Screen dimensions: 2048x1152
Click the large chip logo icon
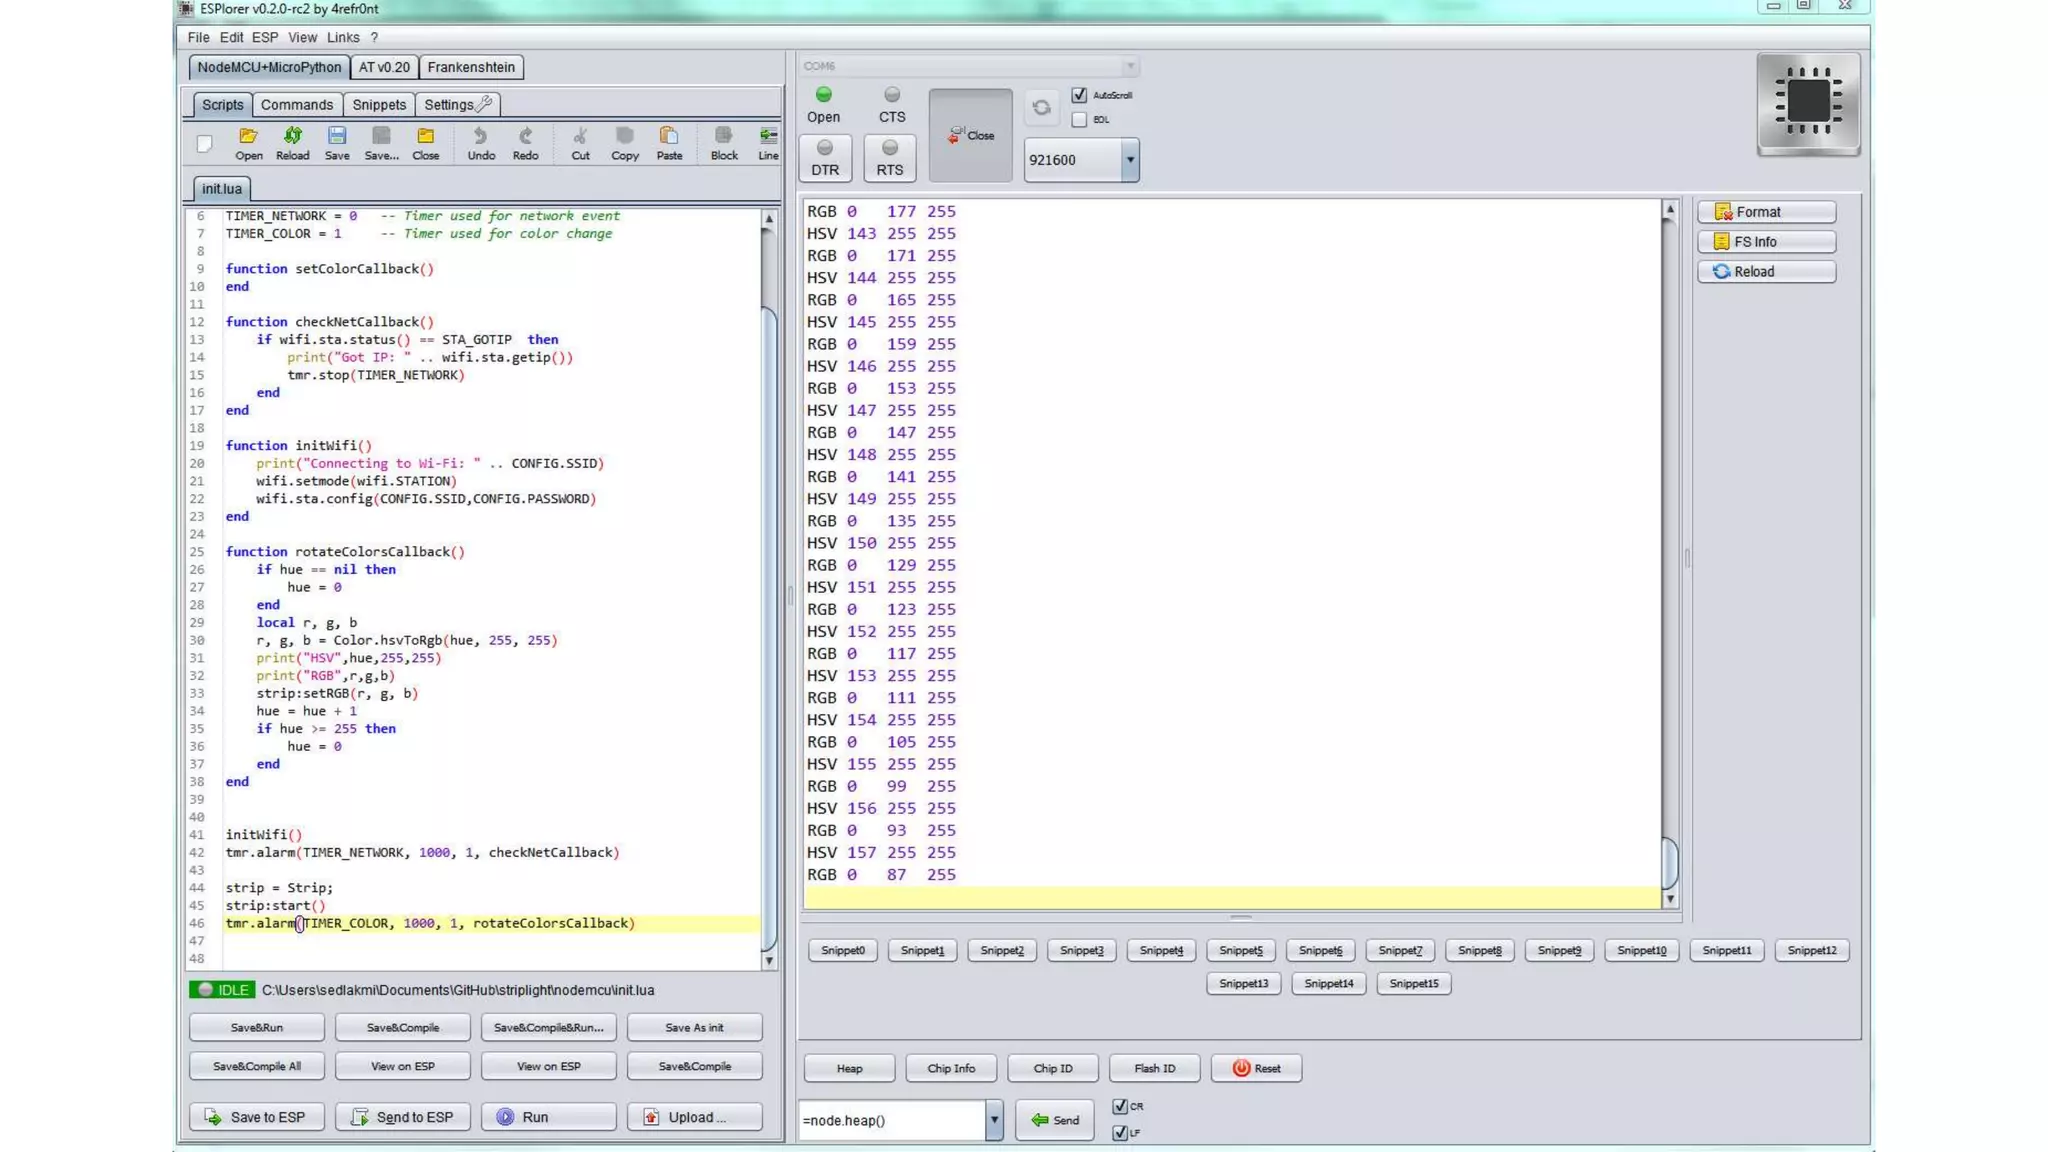coord(1808,103)
